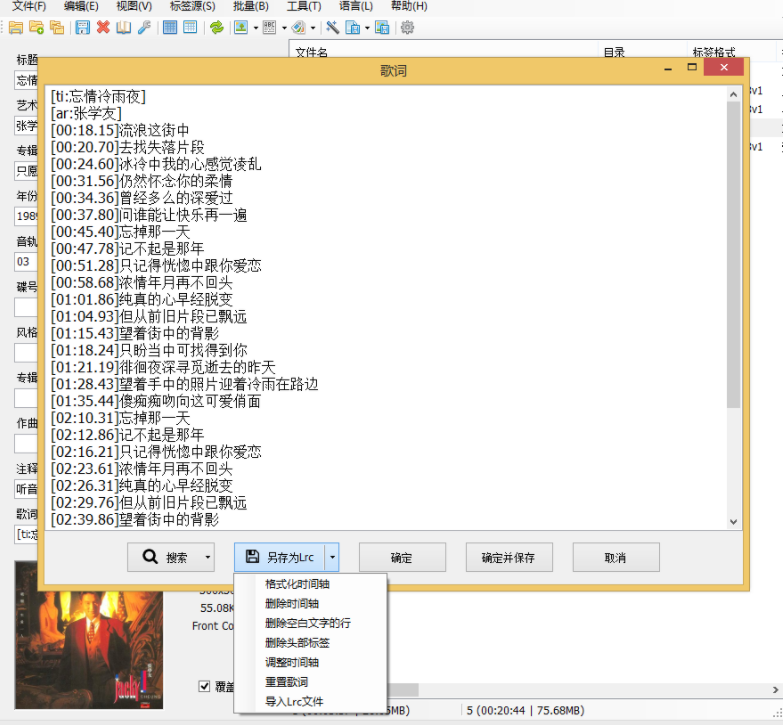Click the red X delete icon
Viewport: 783px width, 725px height.
(x=103, y=27)
